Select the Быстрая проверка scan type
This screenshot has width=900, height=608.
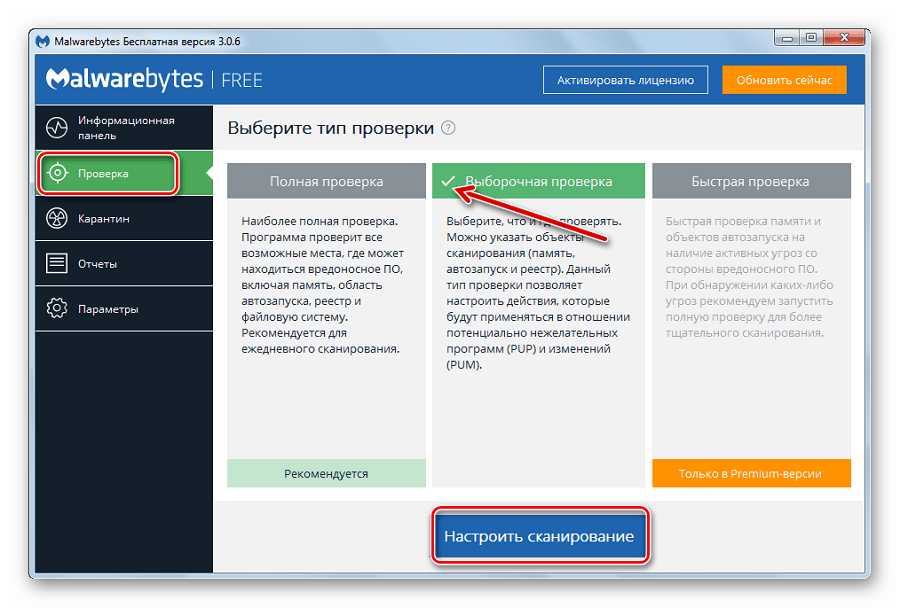click(x=750, y=182)
